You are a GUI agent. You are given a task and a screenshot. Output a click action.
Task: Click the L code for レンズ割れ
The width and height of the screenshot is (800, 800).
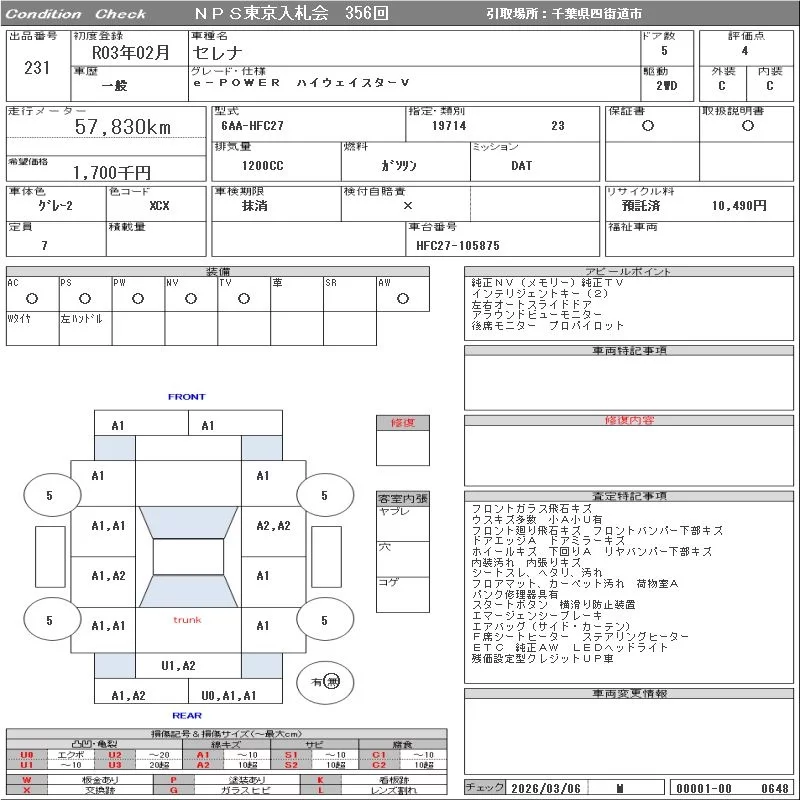click(320, 790)
